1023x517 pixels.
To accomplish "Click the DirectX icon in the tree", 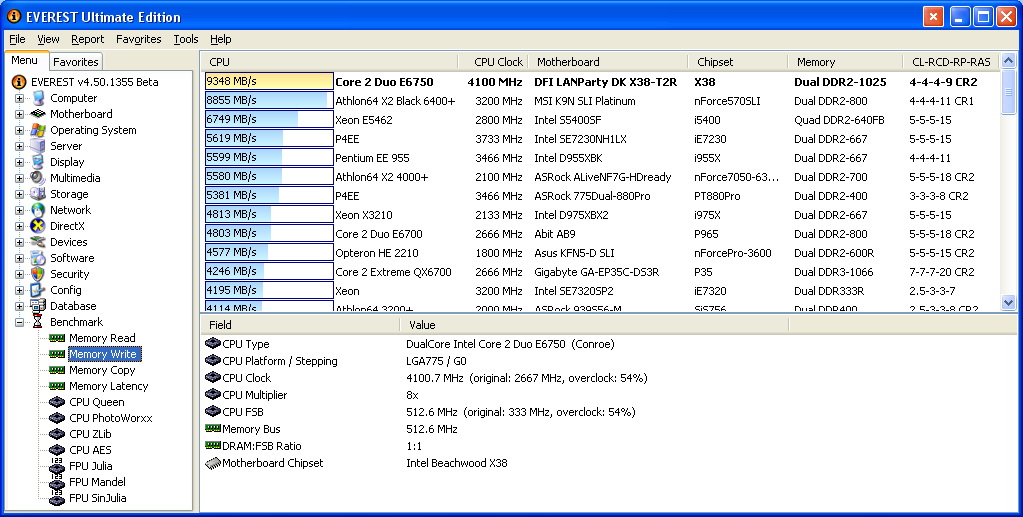I will pyautogui.click(x=38, y=226).
